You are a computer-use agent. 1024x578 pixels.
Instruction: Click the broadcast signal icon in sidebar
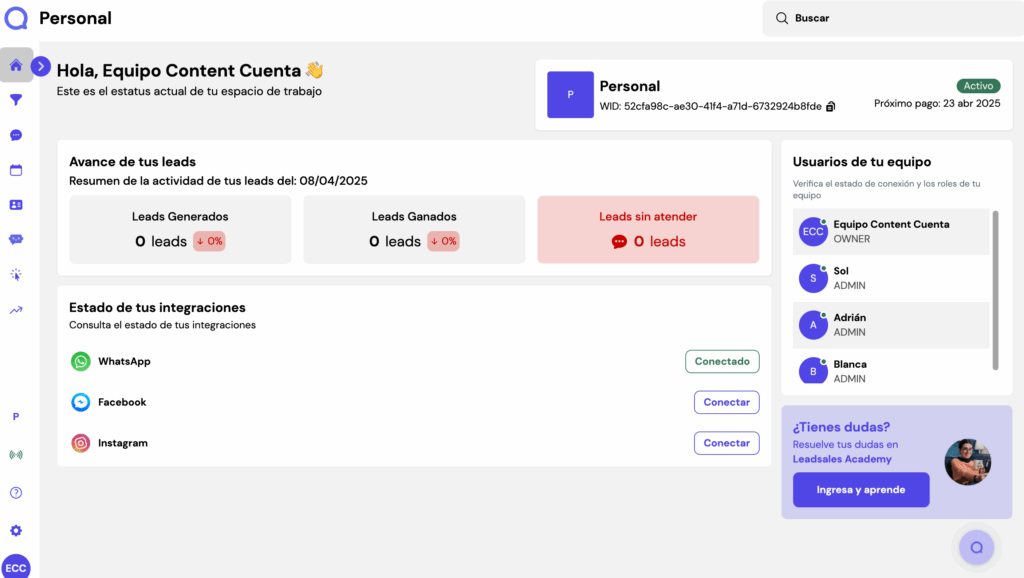tap(16, 455)
